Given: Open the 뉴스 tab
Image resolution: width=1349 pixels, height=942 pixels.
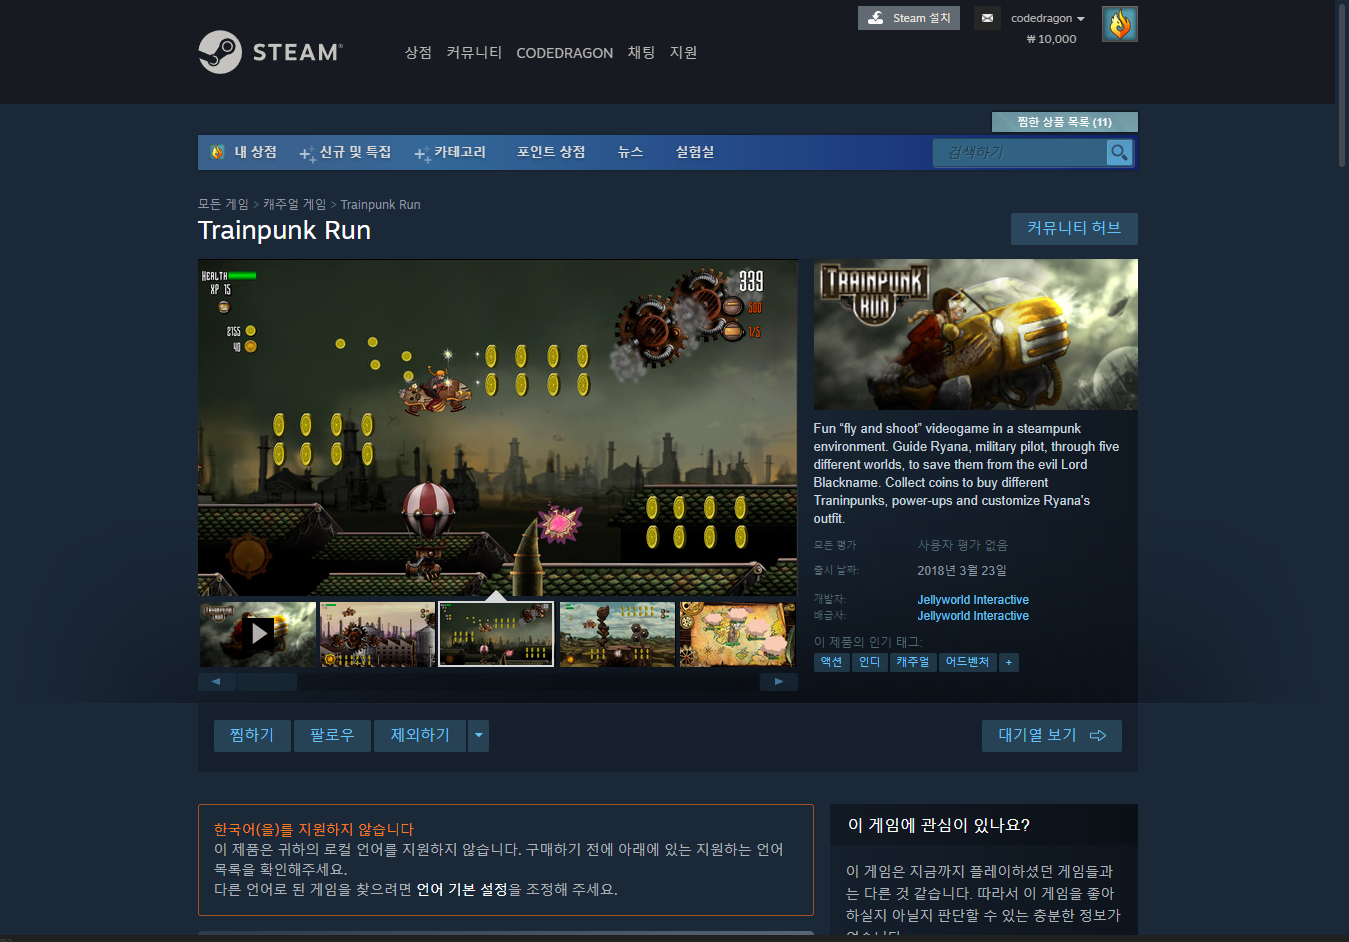Looking at the screenshot, I should tap(630, 152).
